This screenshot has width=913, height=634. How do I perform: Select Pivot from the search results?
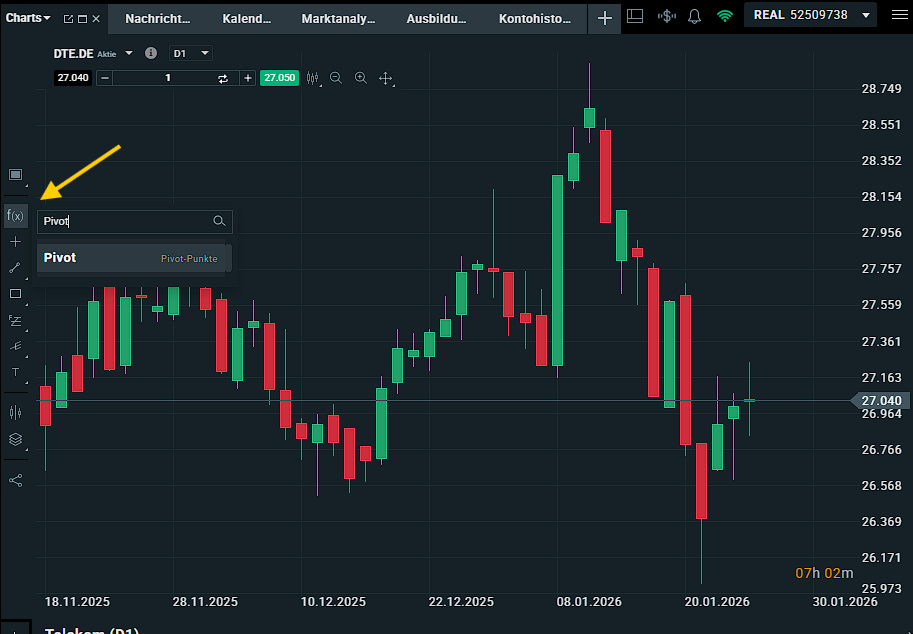click(133, 258)
